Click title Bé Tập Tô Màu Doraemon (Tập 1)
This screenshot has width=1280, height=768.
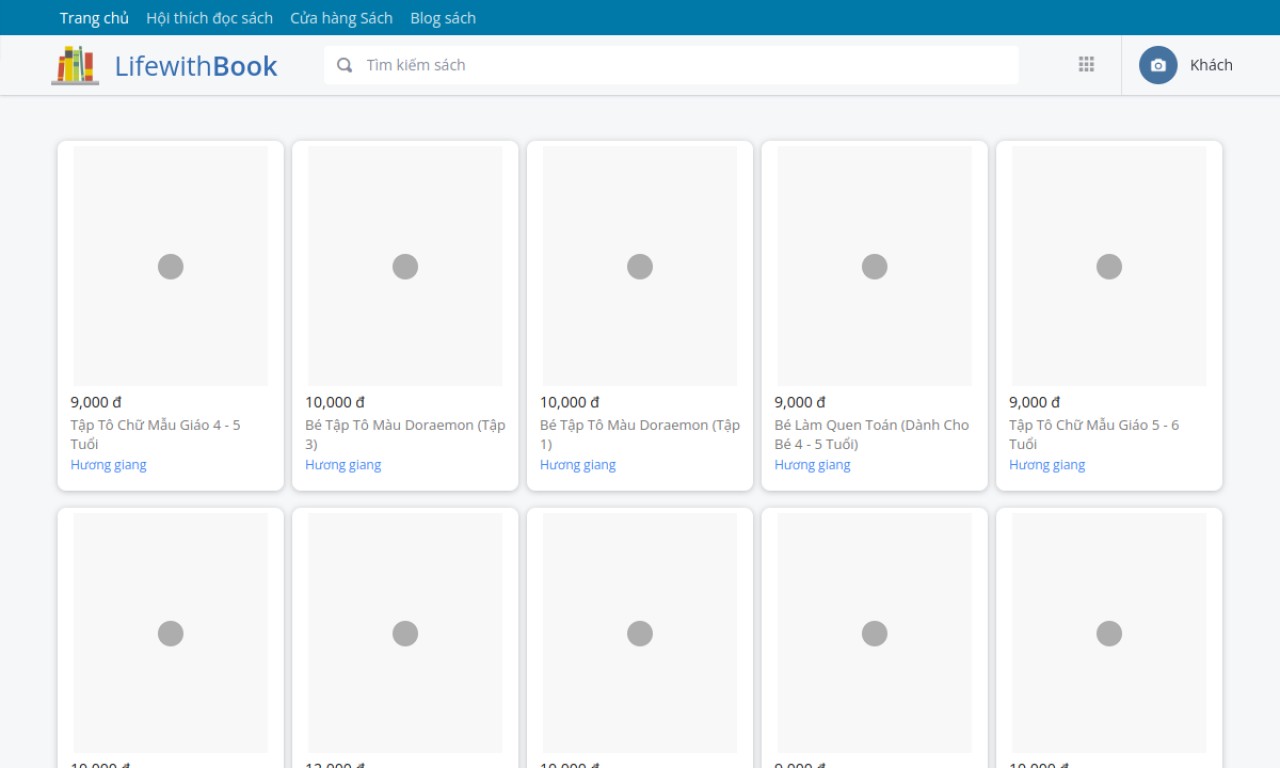click(x=640, y=434)
